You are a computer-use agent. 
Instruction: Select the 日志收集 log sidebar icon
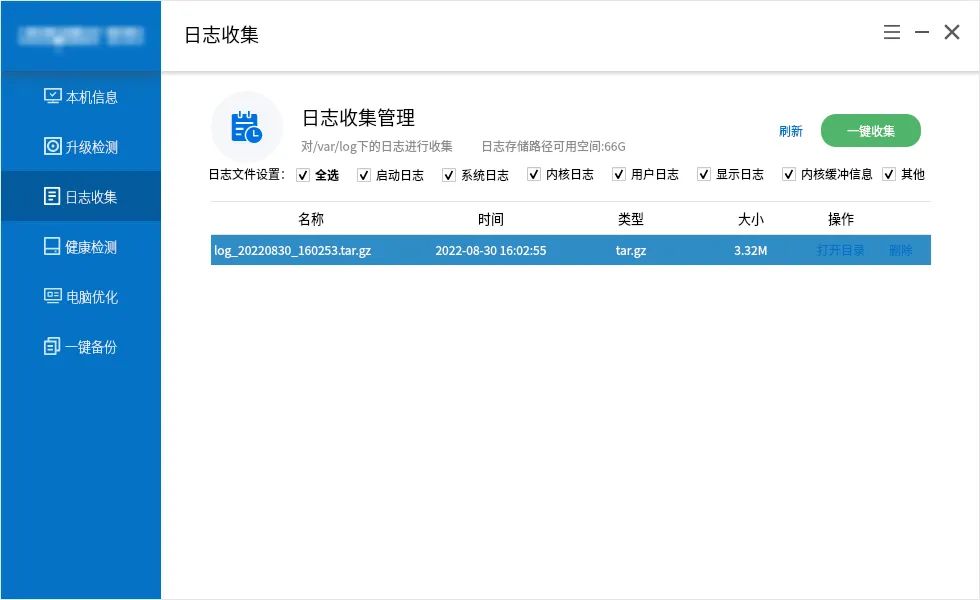pos(53,196)
